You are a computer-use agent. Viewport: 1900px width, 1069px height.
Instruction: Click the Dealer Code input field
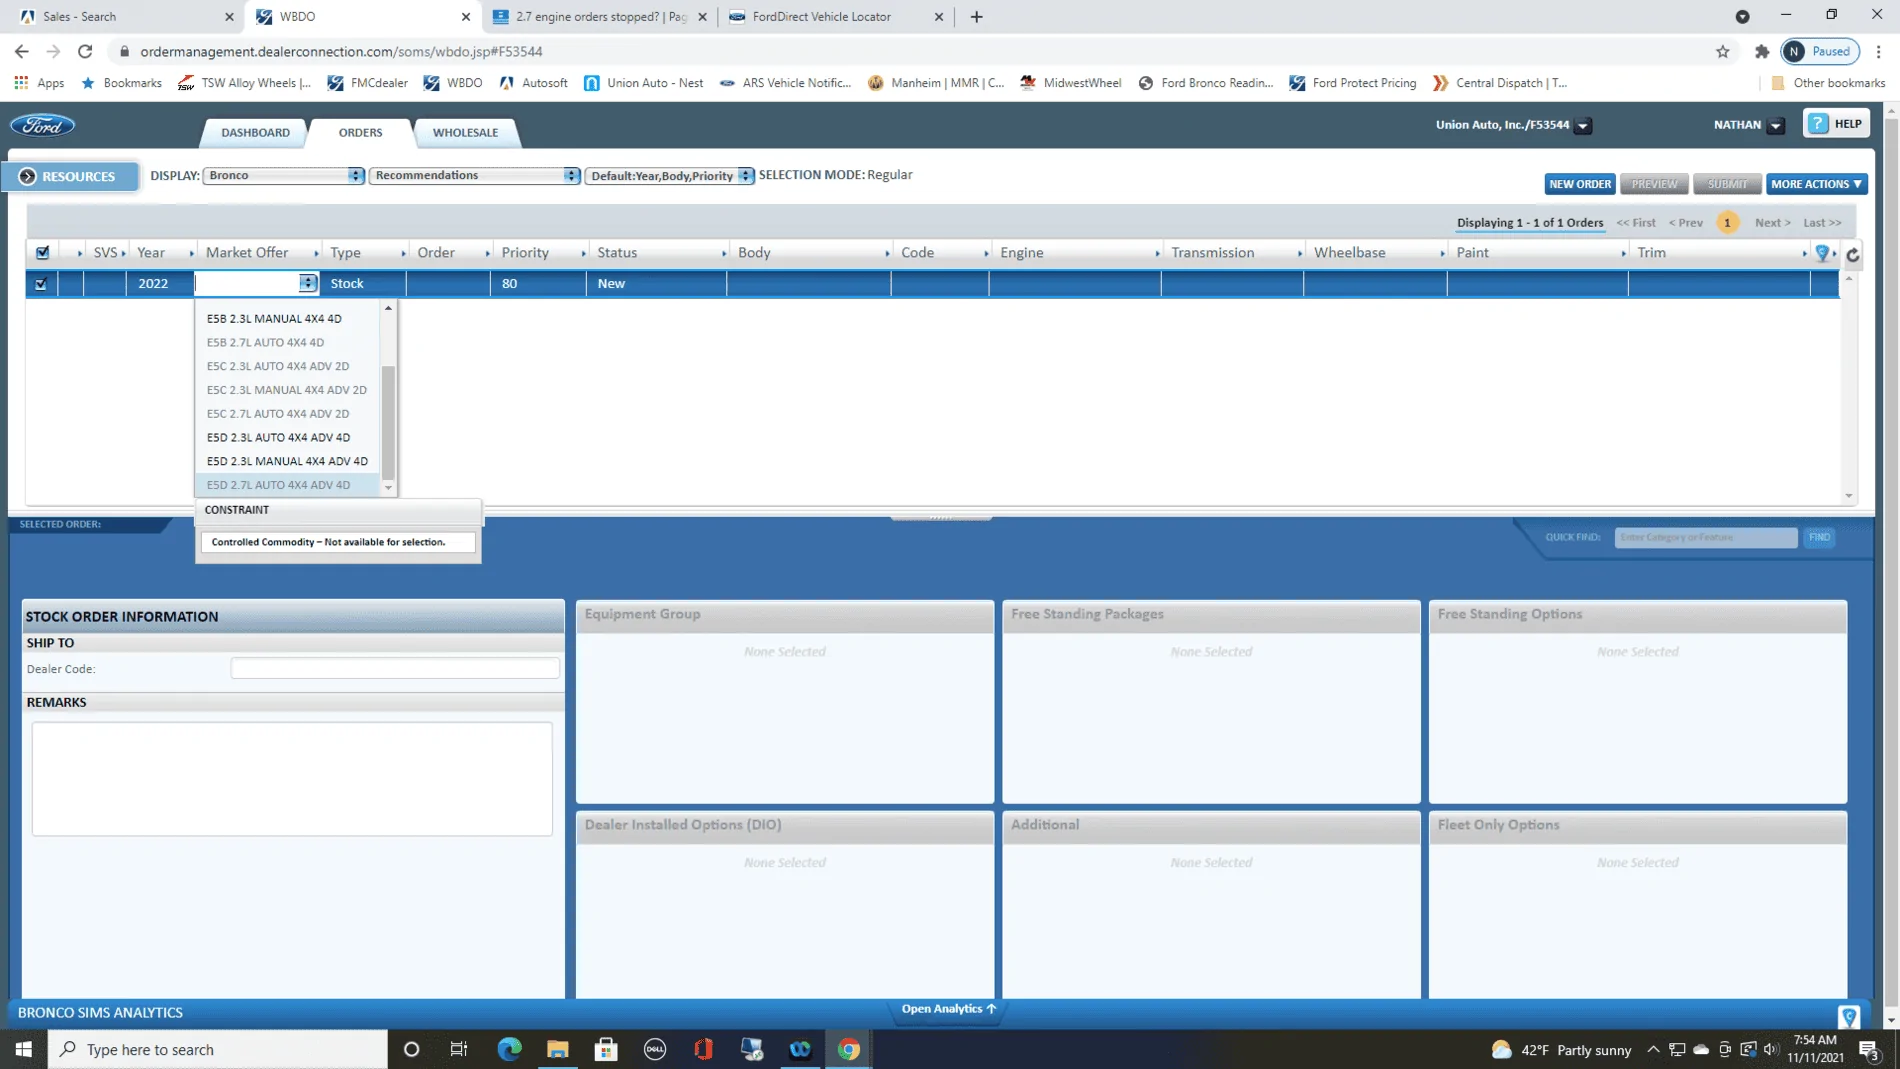coord(395,668)
